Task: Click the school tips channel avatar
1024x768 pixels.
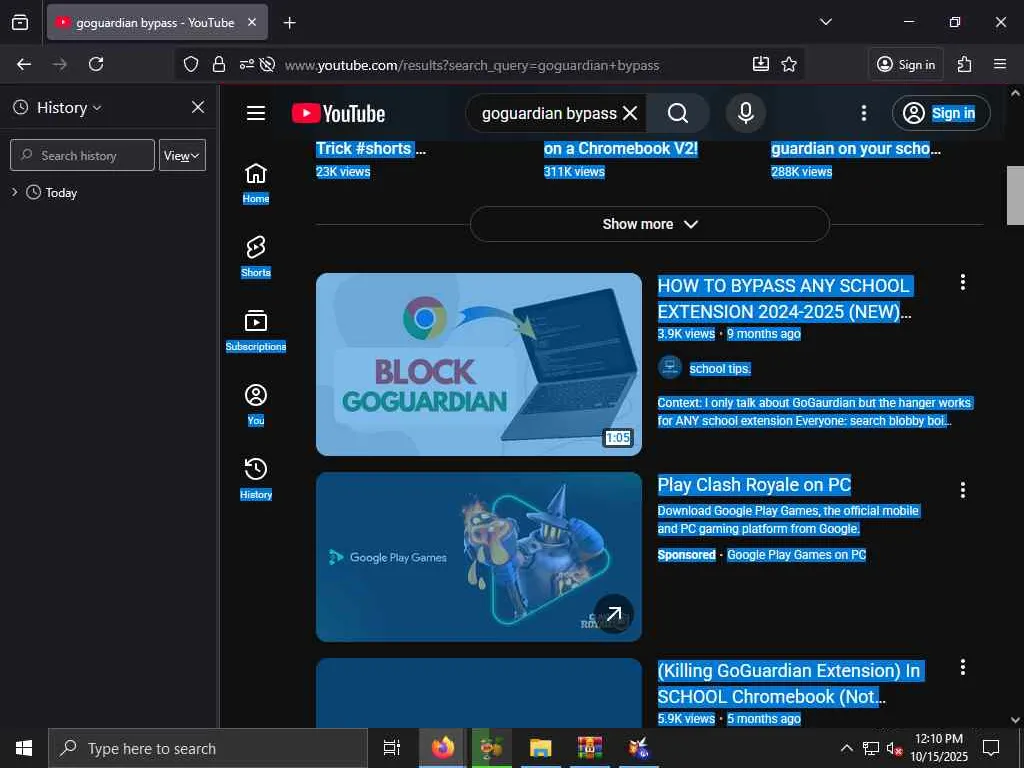Action: (x=670, y=368)
